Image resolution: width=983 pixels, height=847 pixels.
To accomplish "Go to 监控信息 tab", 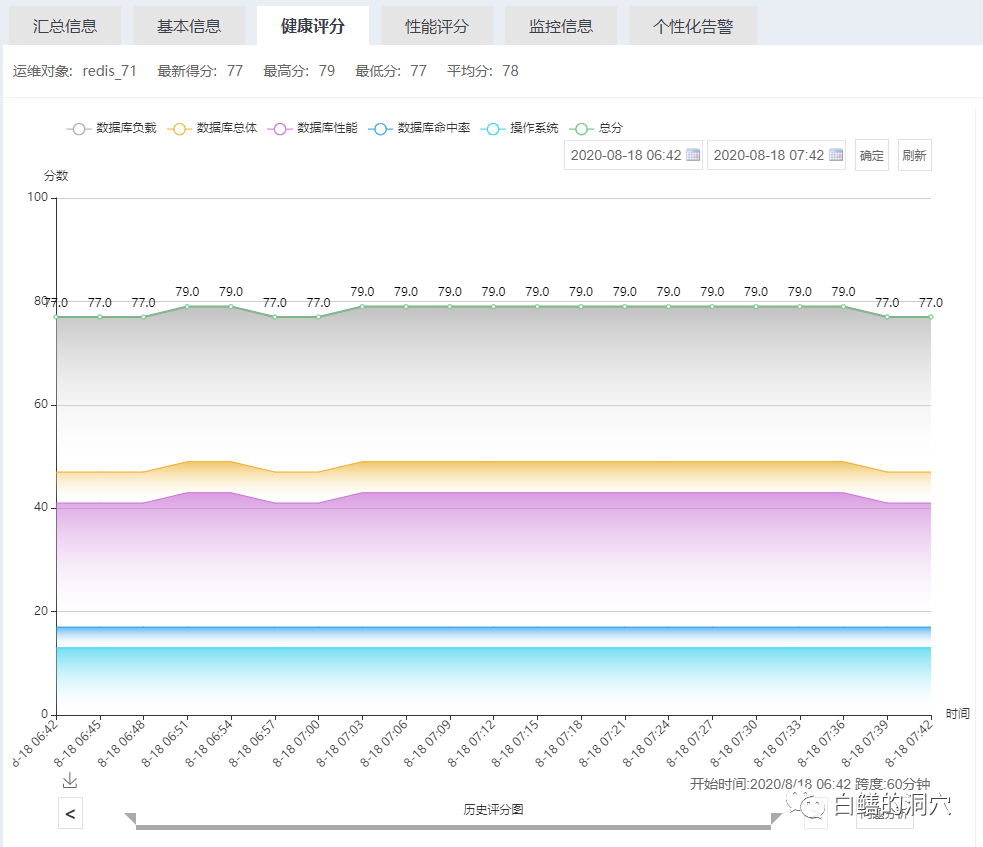I will 561,26.
